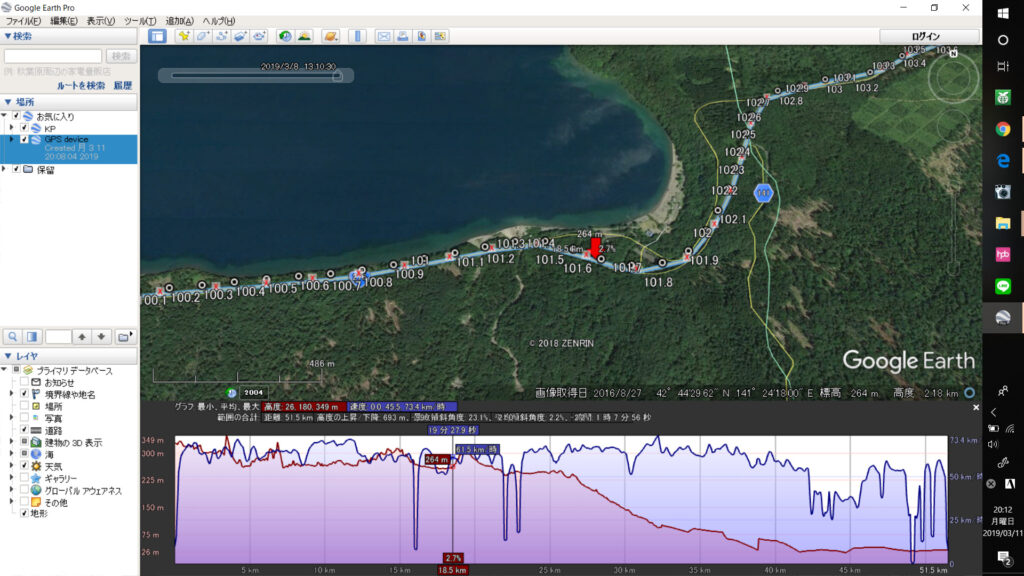Click the Add Placemark pin icon

coord(184,36)
